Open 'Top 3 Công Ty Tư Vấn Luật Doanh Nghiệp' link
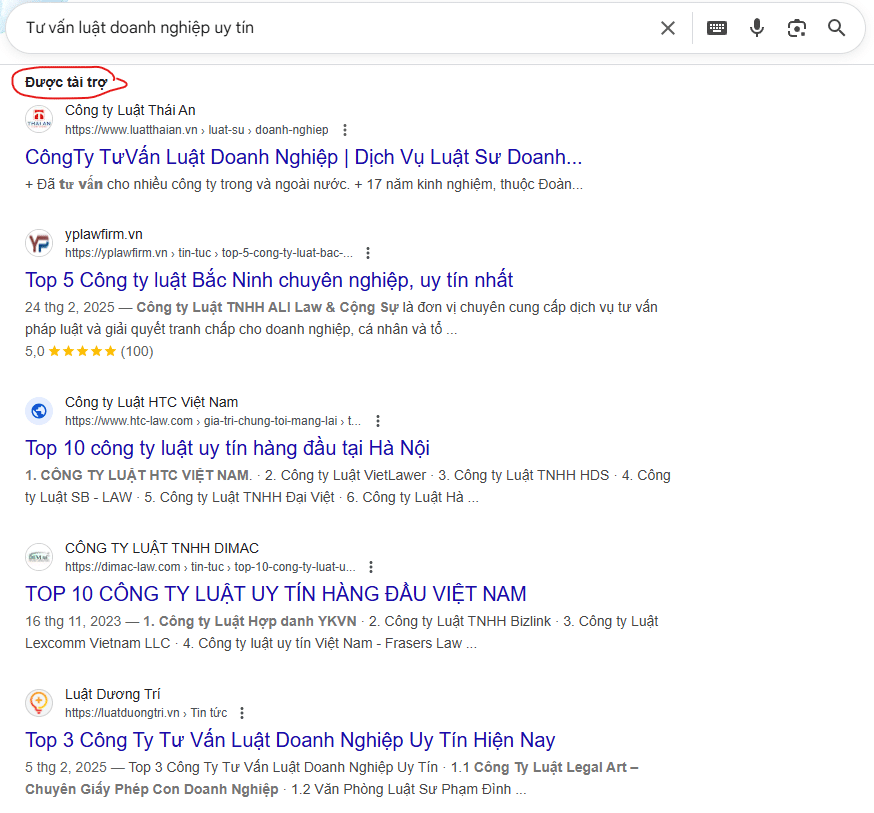This screenshot has height=813, width=874. (290, 740)
